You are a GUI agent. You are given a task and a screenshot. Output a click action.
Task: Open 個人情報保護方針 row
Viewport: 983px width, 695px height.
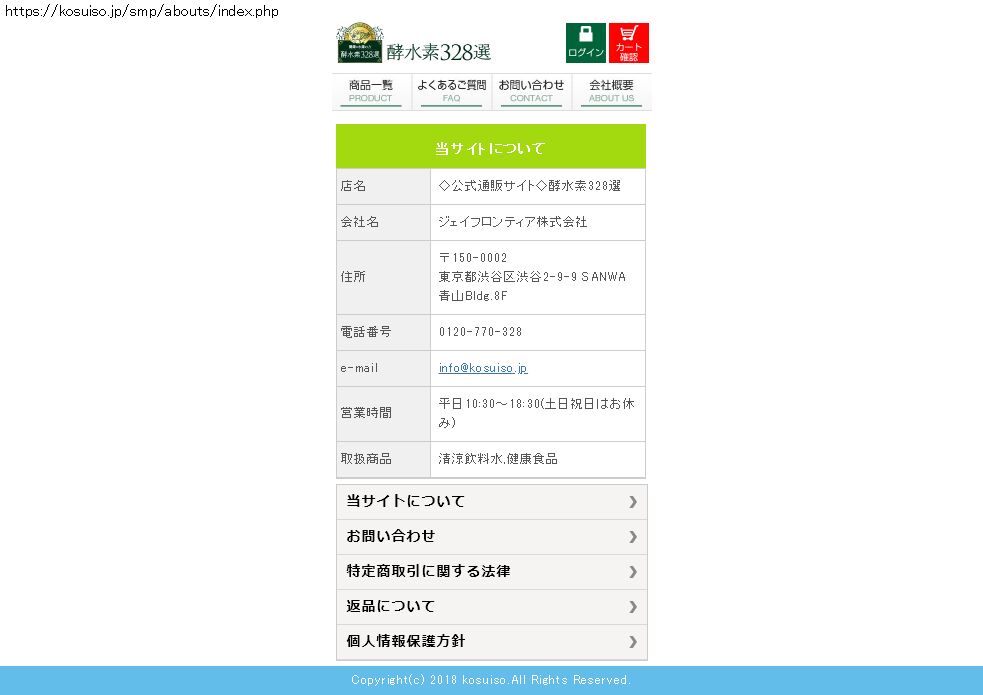pos(492,642)
